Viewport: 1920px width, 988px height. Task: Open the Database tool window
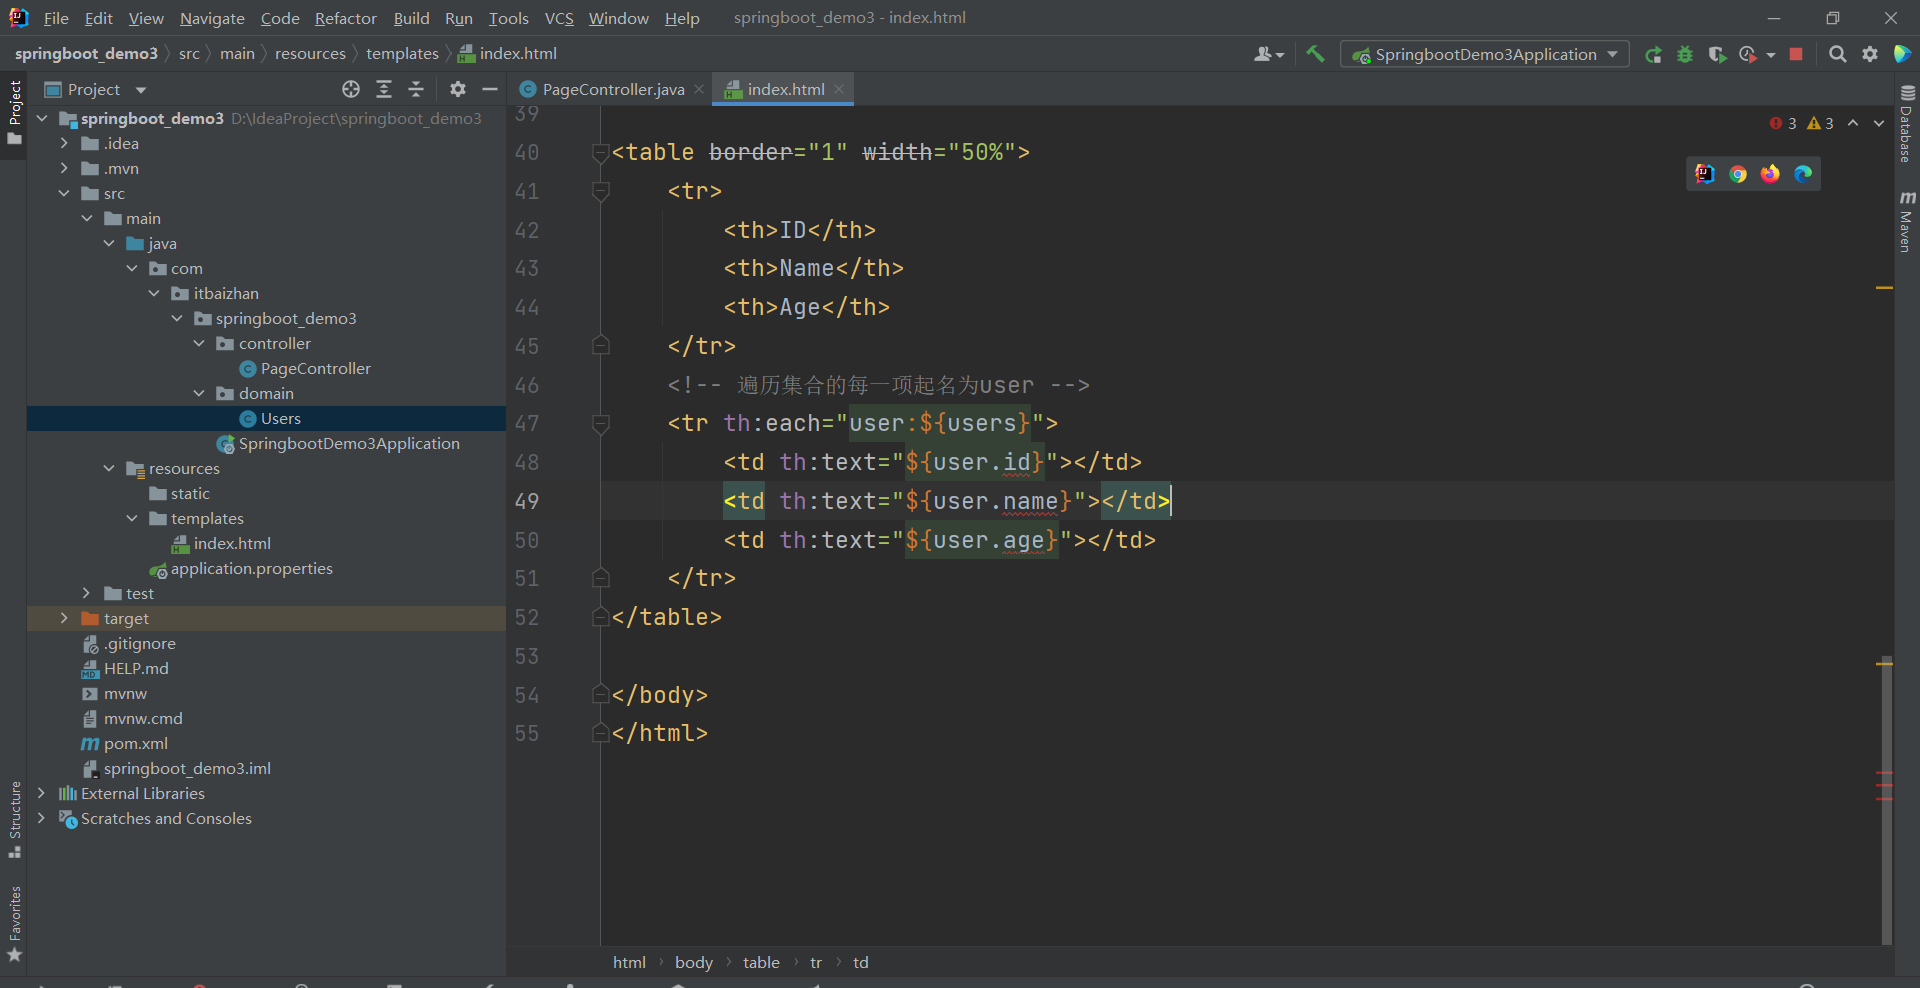pos(1906,123)
